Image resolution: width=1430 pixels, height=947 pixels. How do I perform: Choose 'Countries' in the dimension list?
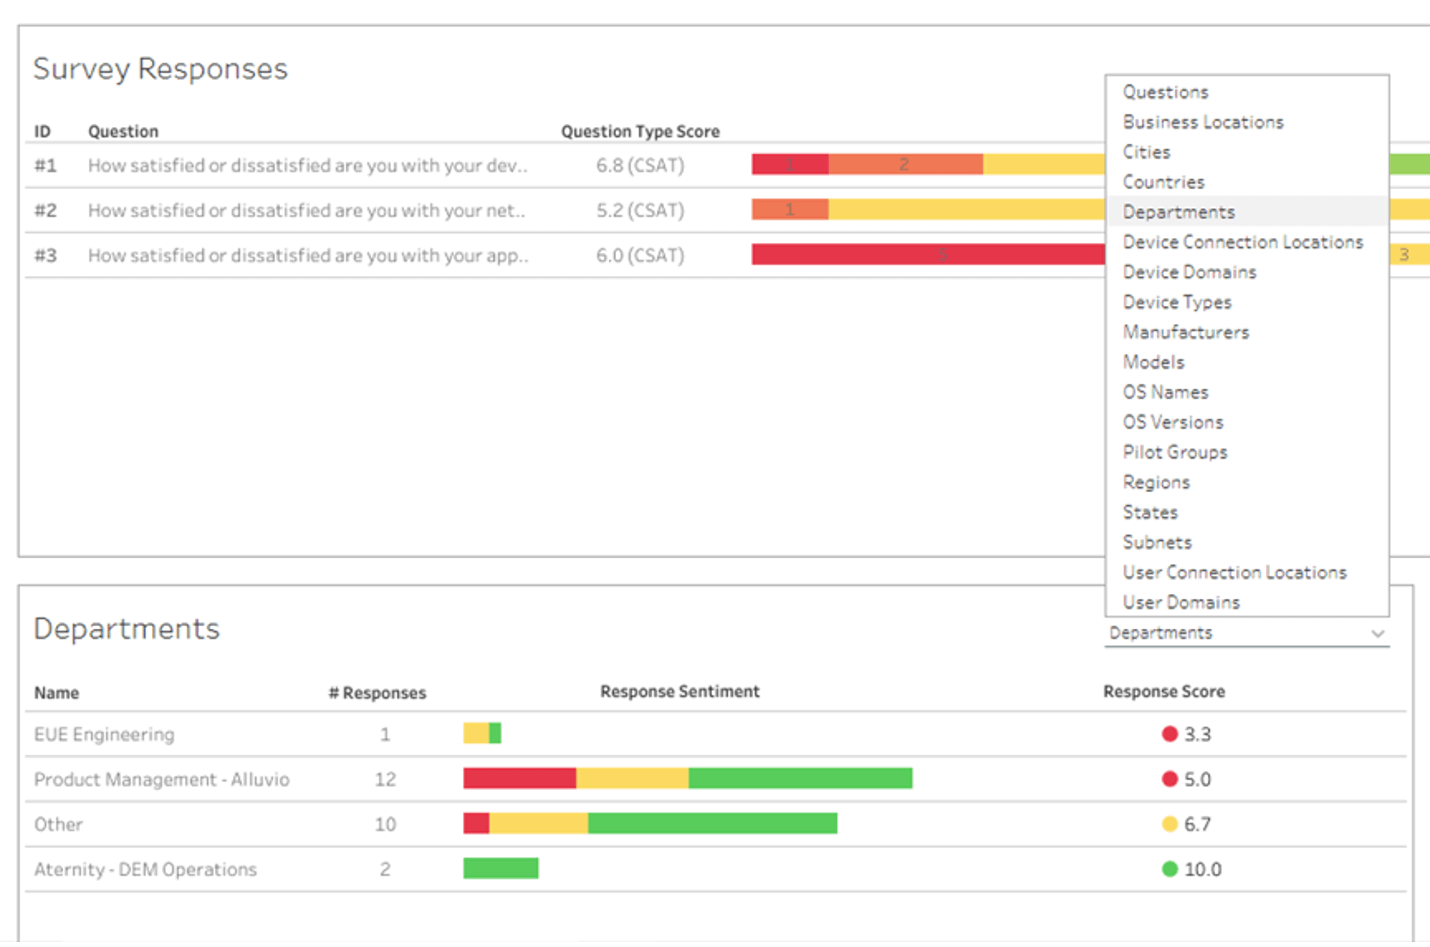click(1163, 181)
